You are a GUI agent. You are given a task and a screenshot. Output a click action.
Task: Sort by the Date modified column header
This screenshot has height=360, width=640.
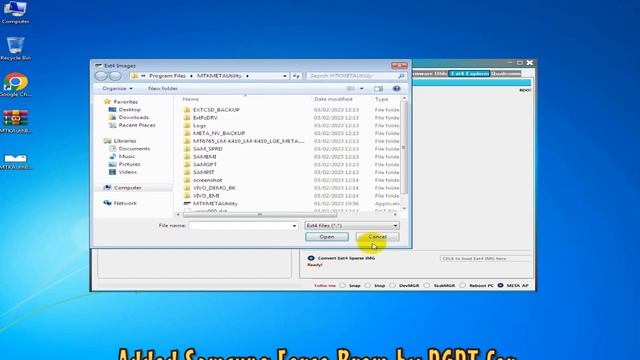(x=333, y=99)
